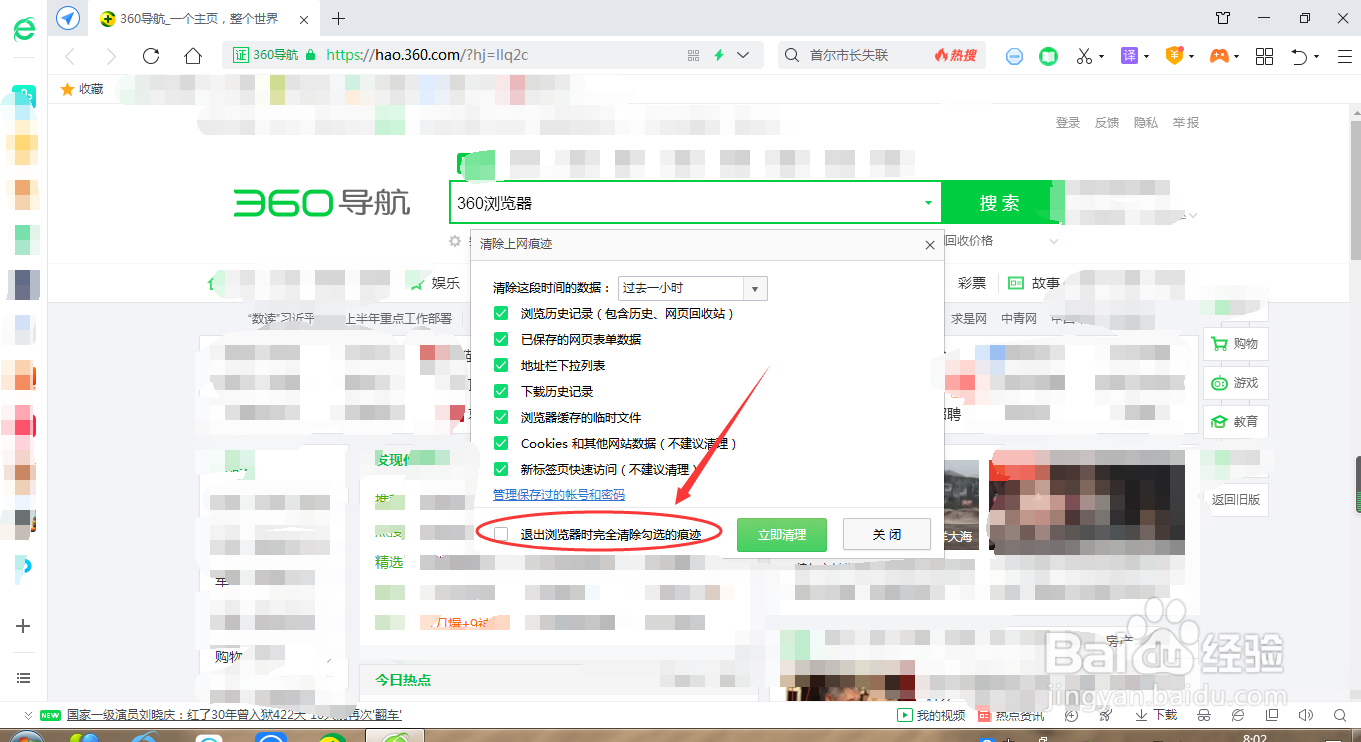Click the scissors screenshot tool icon
The height and width of the screenshot is (742, 1361).
[x=1084, y=56]
